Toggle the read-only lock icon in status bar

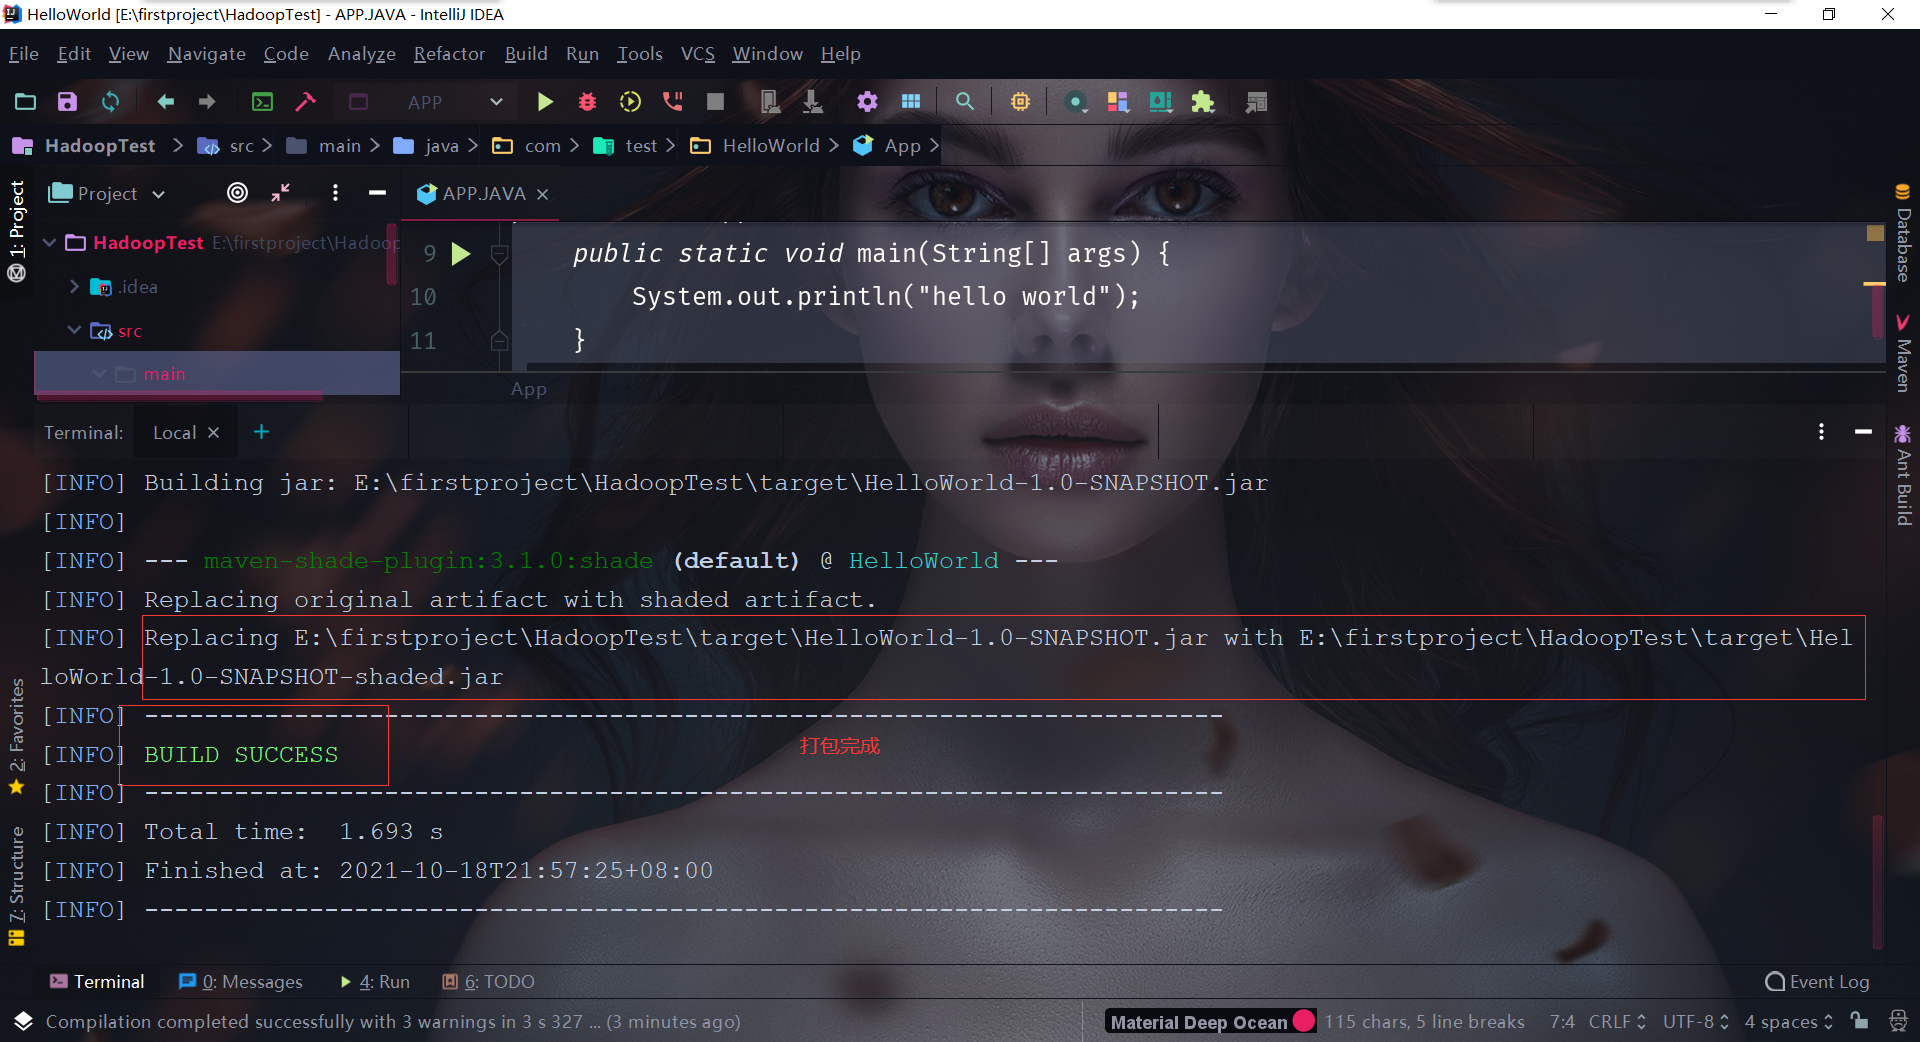1859,1021
